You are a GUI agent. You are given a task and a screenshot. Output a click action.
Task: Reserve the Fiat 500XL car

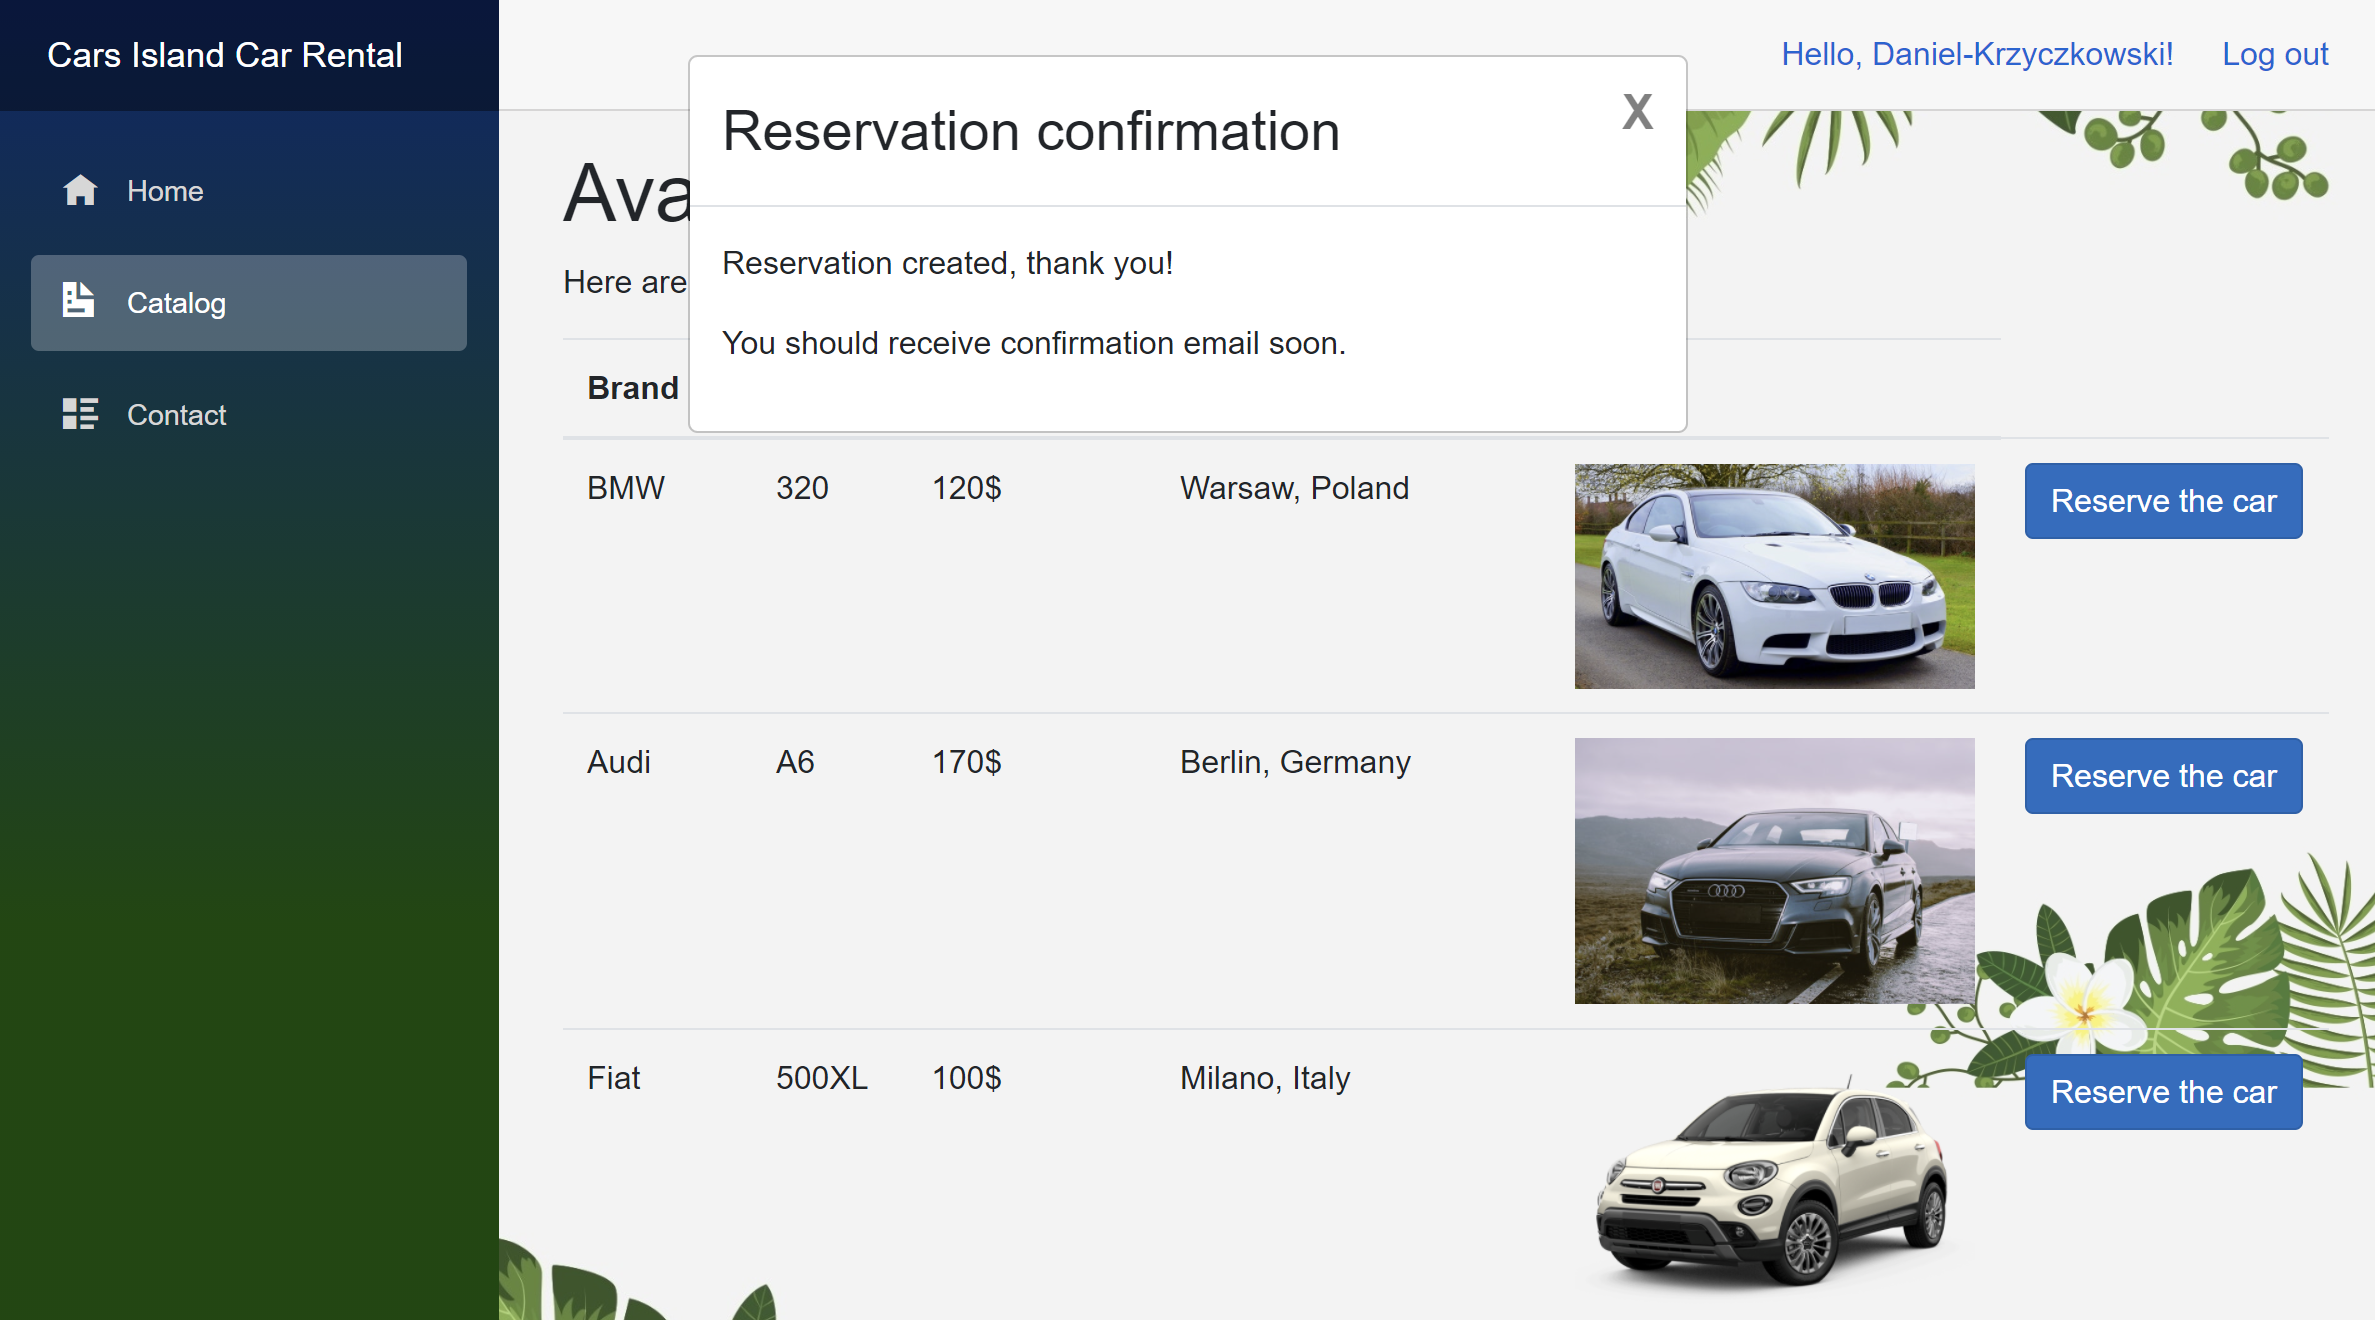[2163, 1092]
